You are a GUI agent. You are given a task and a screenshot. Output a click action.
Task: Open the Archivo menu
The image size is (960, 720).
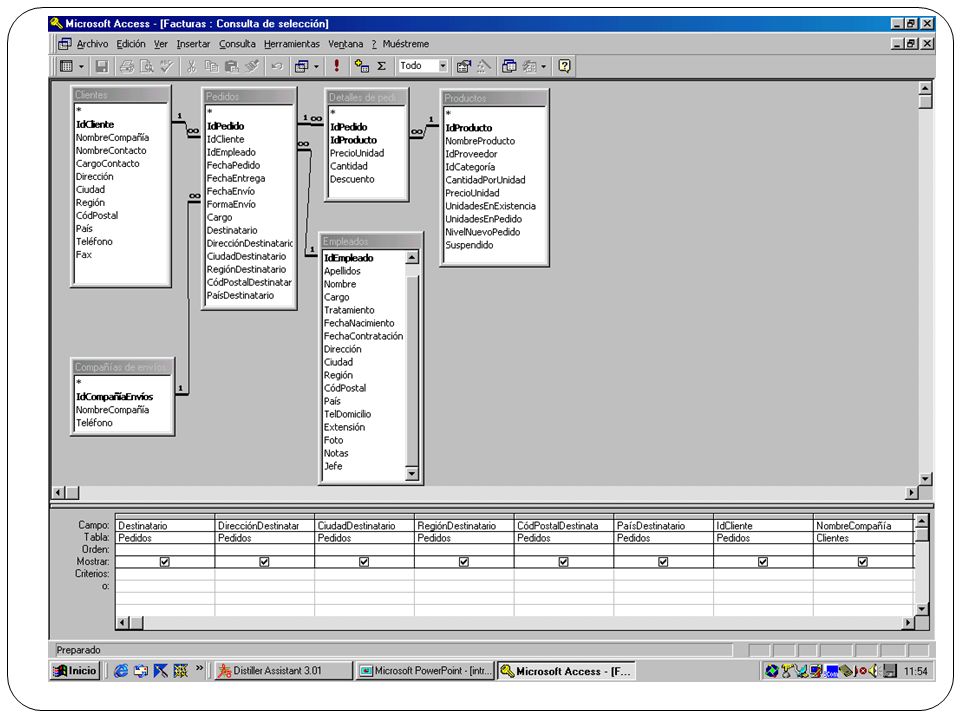pyautogui.click(x=92, y=44)
